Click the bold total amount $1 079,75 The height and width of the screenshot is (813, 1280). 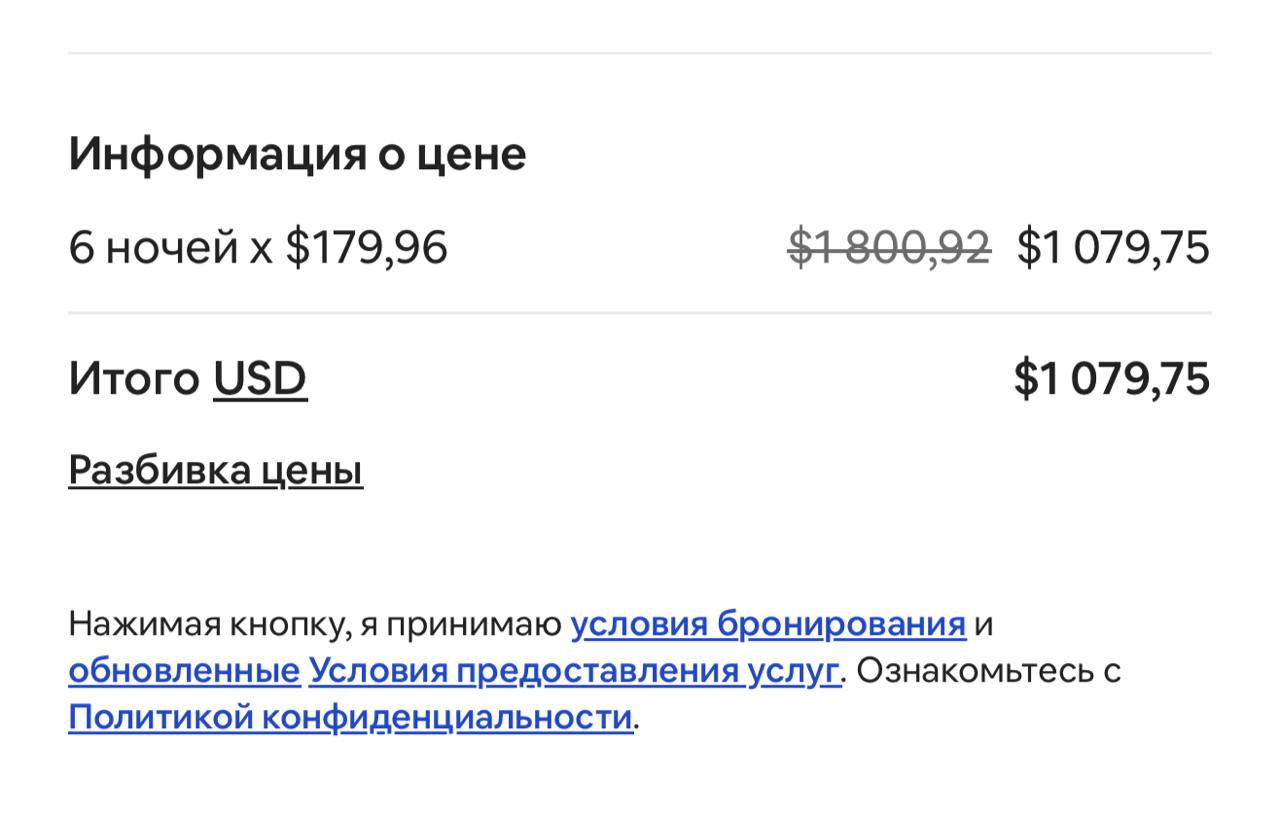click(x=1111, y=379)
